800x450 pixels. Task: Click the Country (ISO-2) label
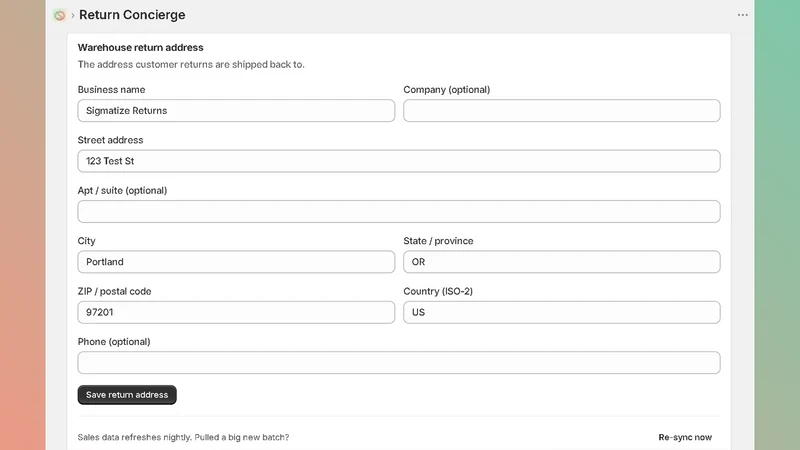[438, 291]
